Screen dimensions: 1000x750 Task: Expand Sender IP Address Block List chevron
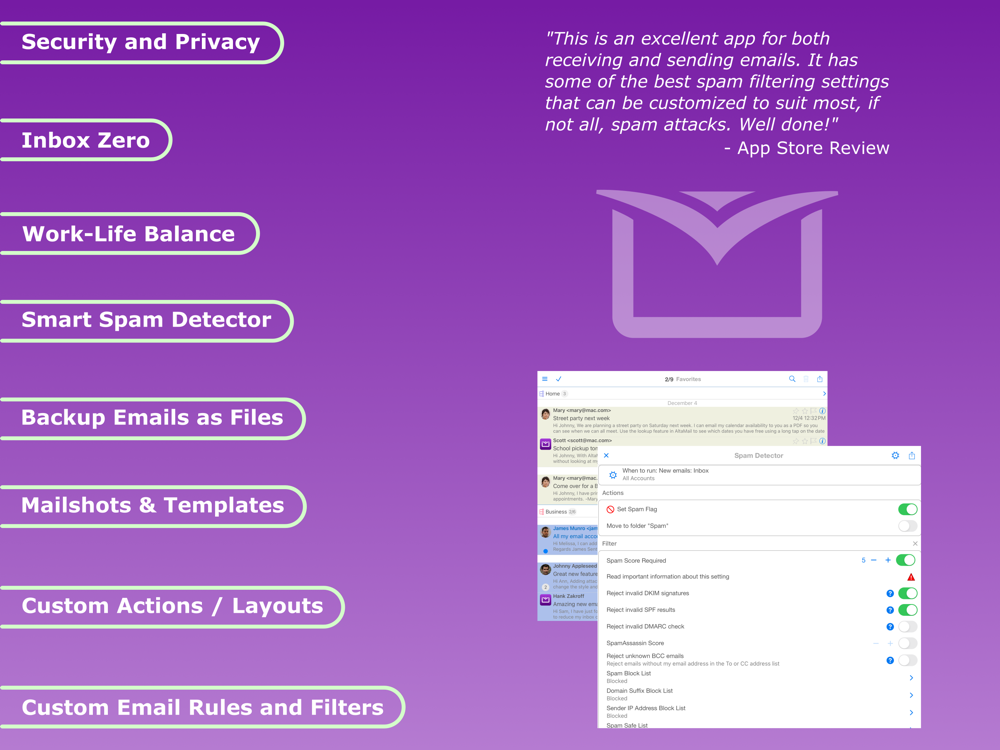(x=911, y=712)
